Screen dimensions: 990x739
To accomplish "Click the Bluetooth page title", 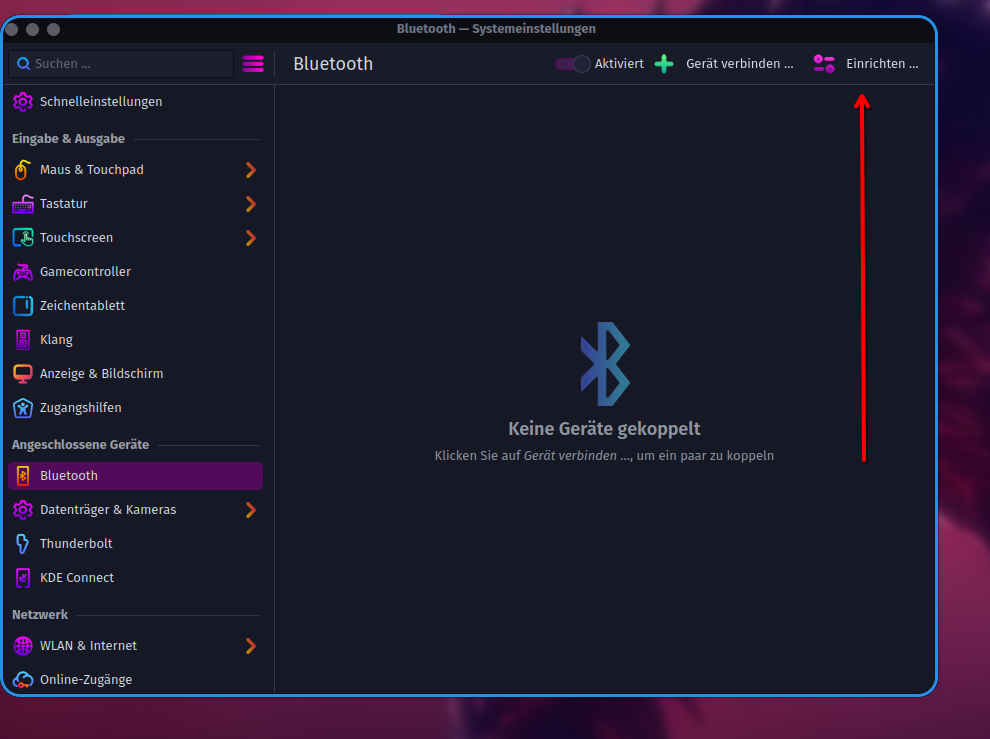I will (x=333, y=64).
